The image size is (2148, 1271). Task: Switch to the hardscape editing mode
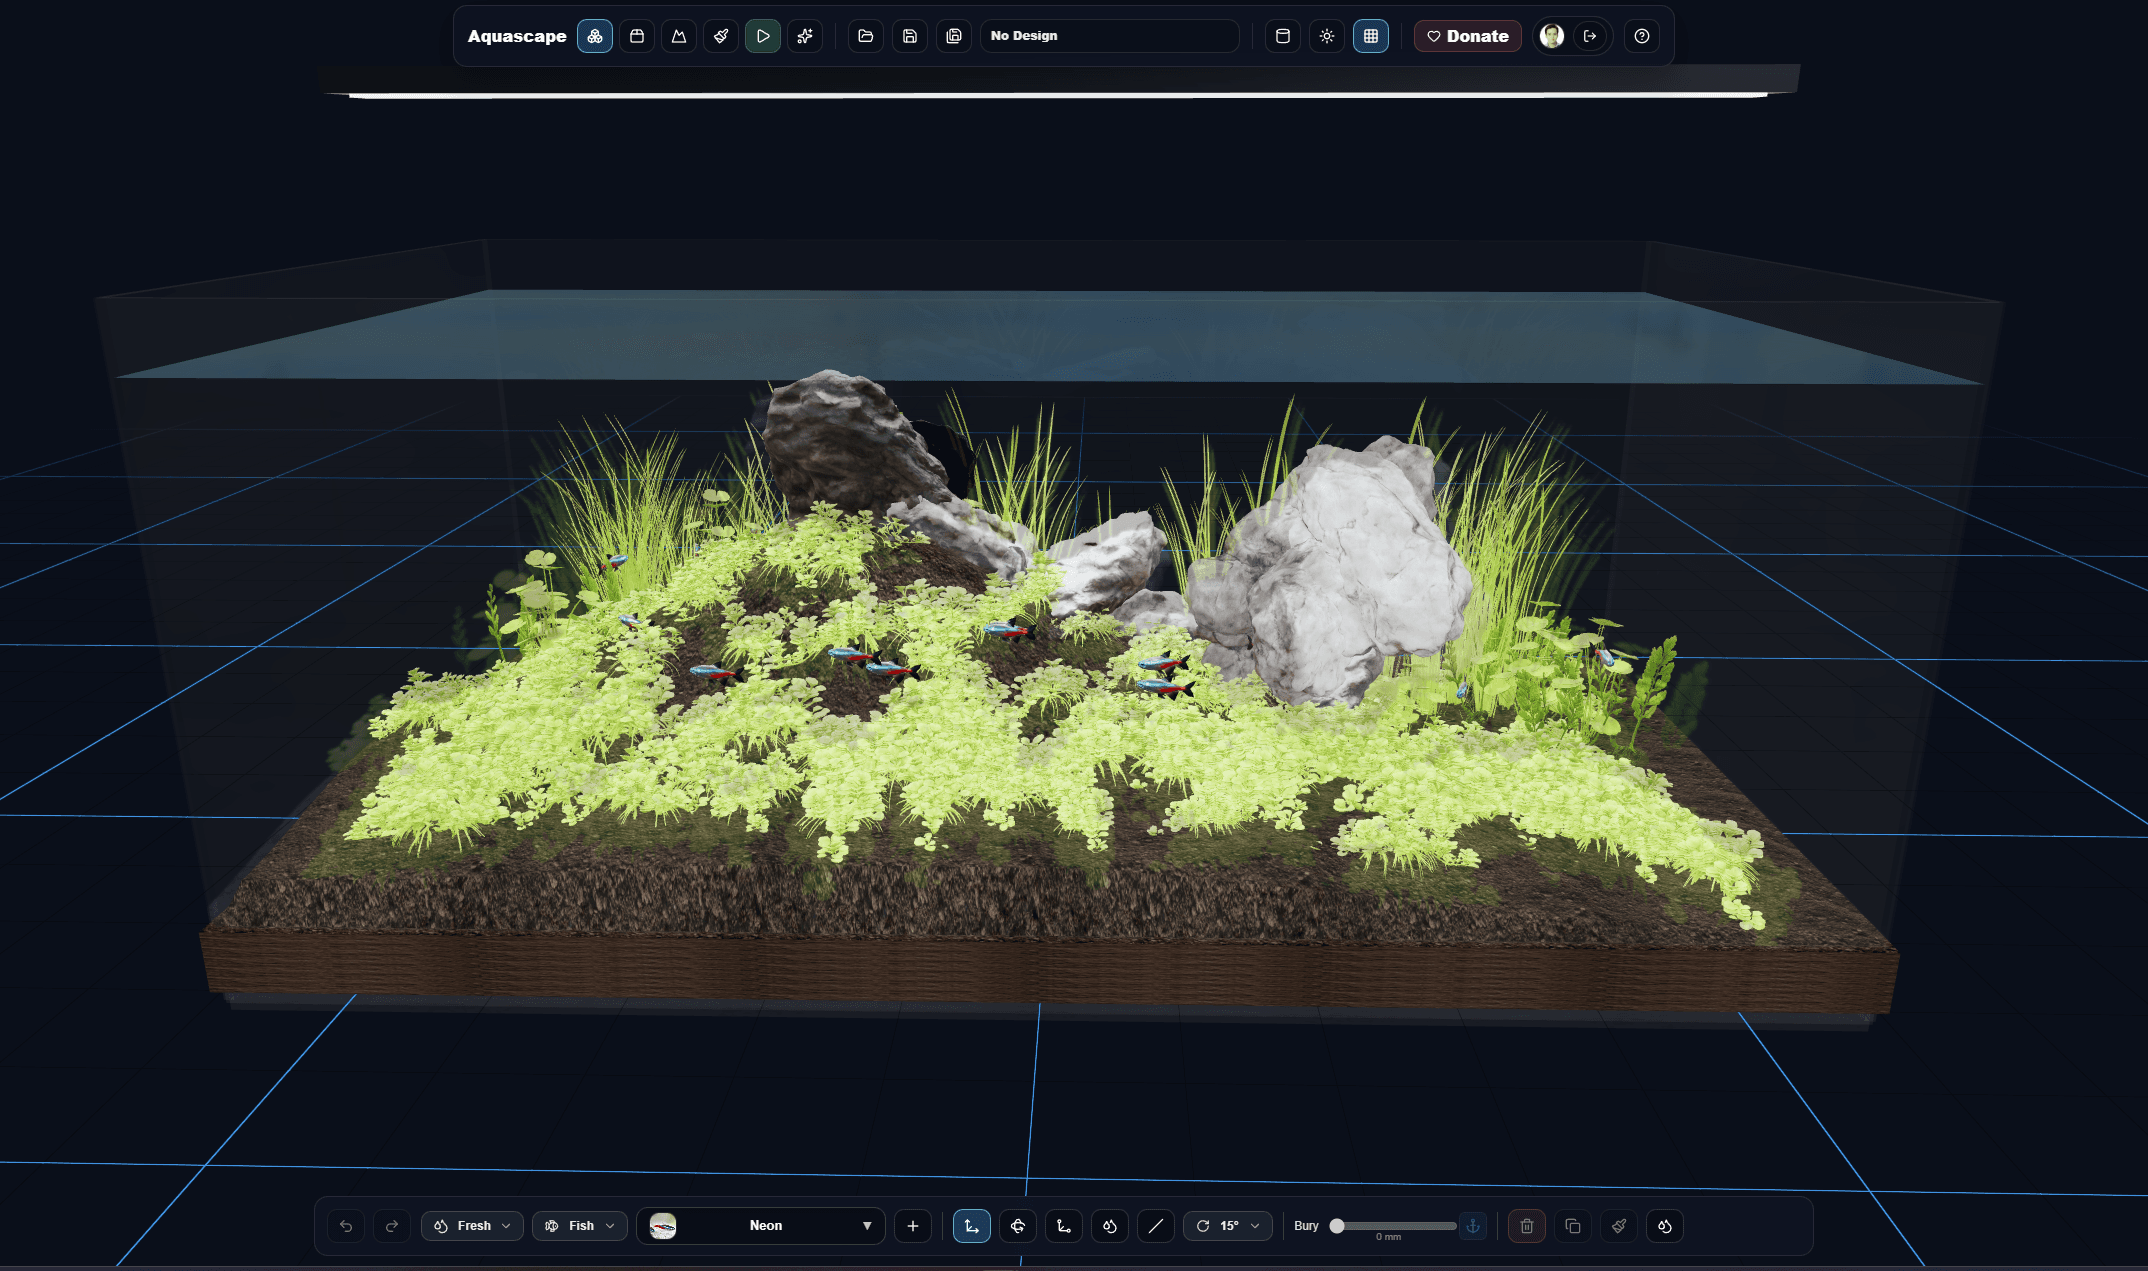coord(636,36)
